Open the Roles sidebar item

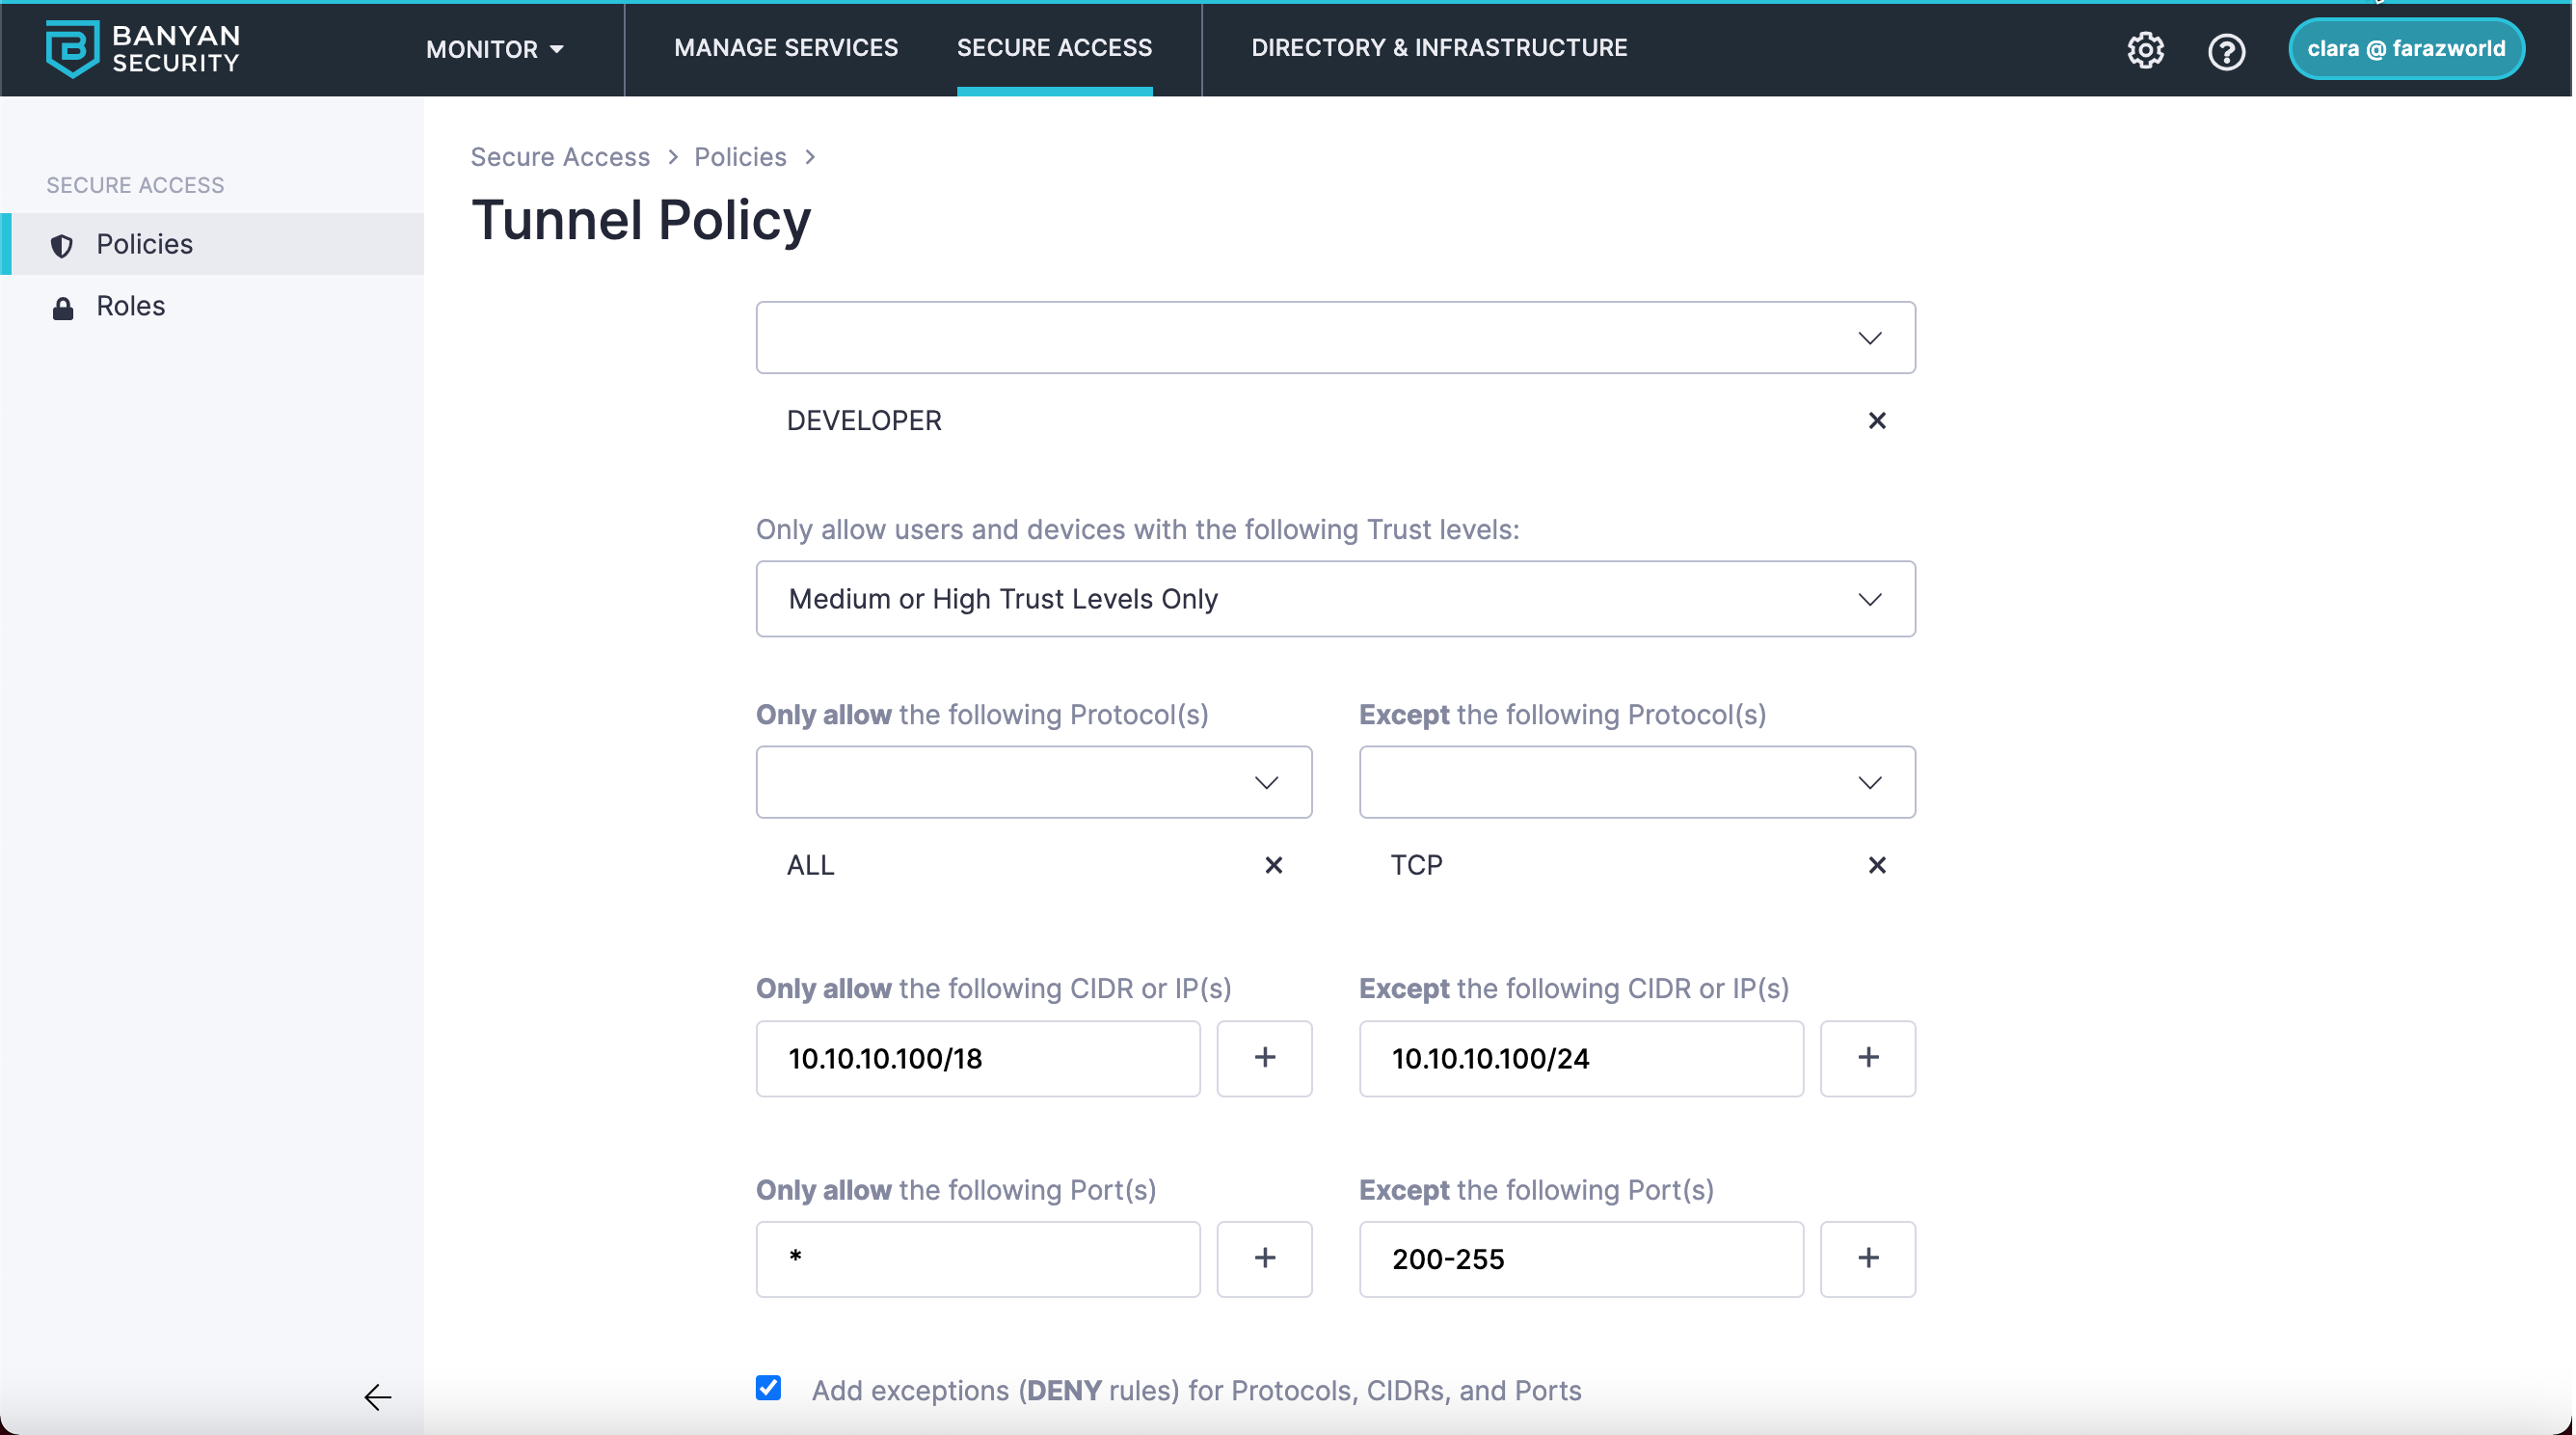131,306
